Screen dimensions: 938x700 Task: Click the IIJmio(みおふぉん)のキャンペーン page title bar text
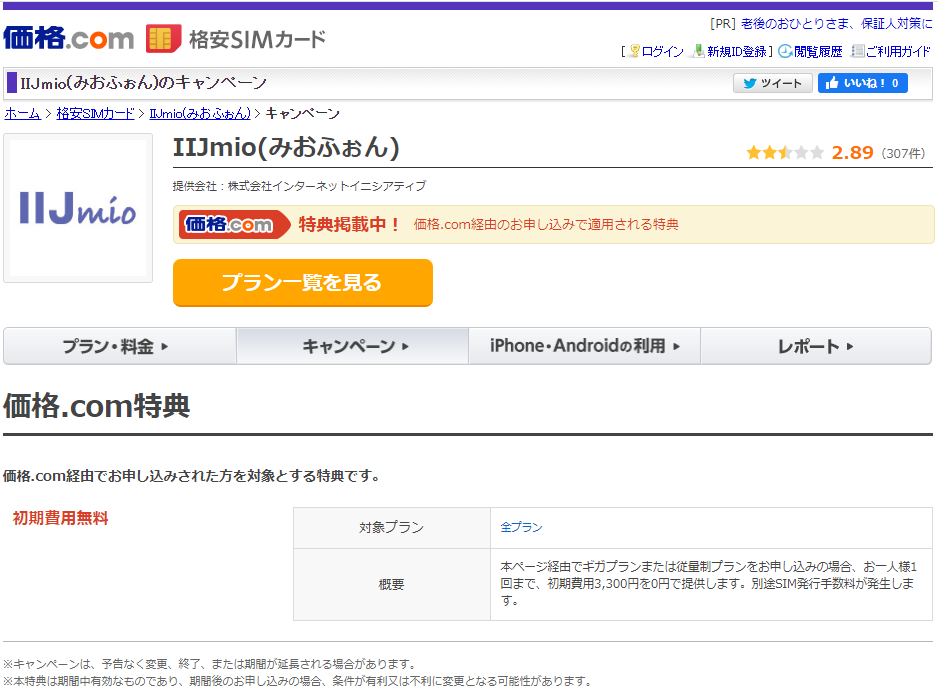pyautogui.click(x=144, y=83)
